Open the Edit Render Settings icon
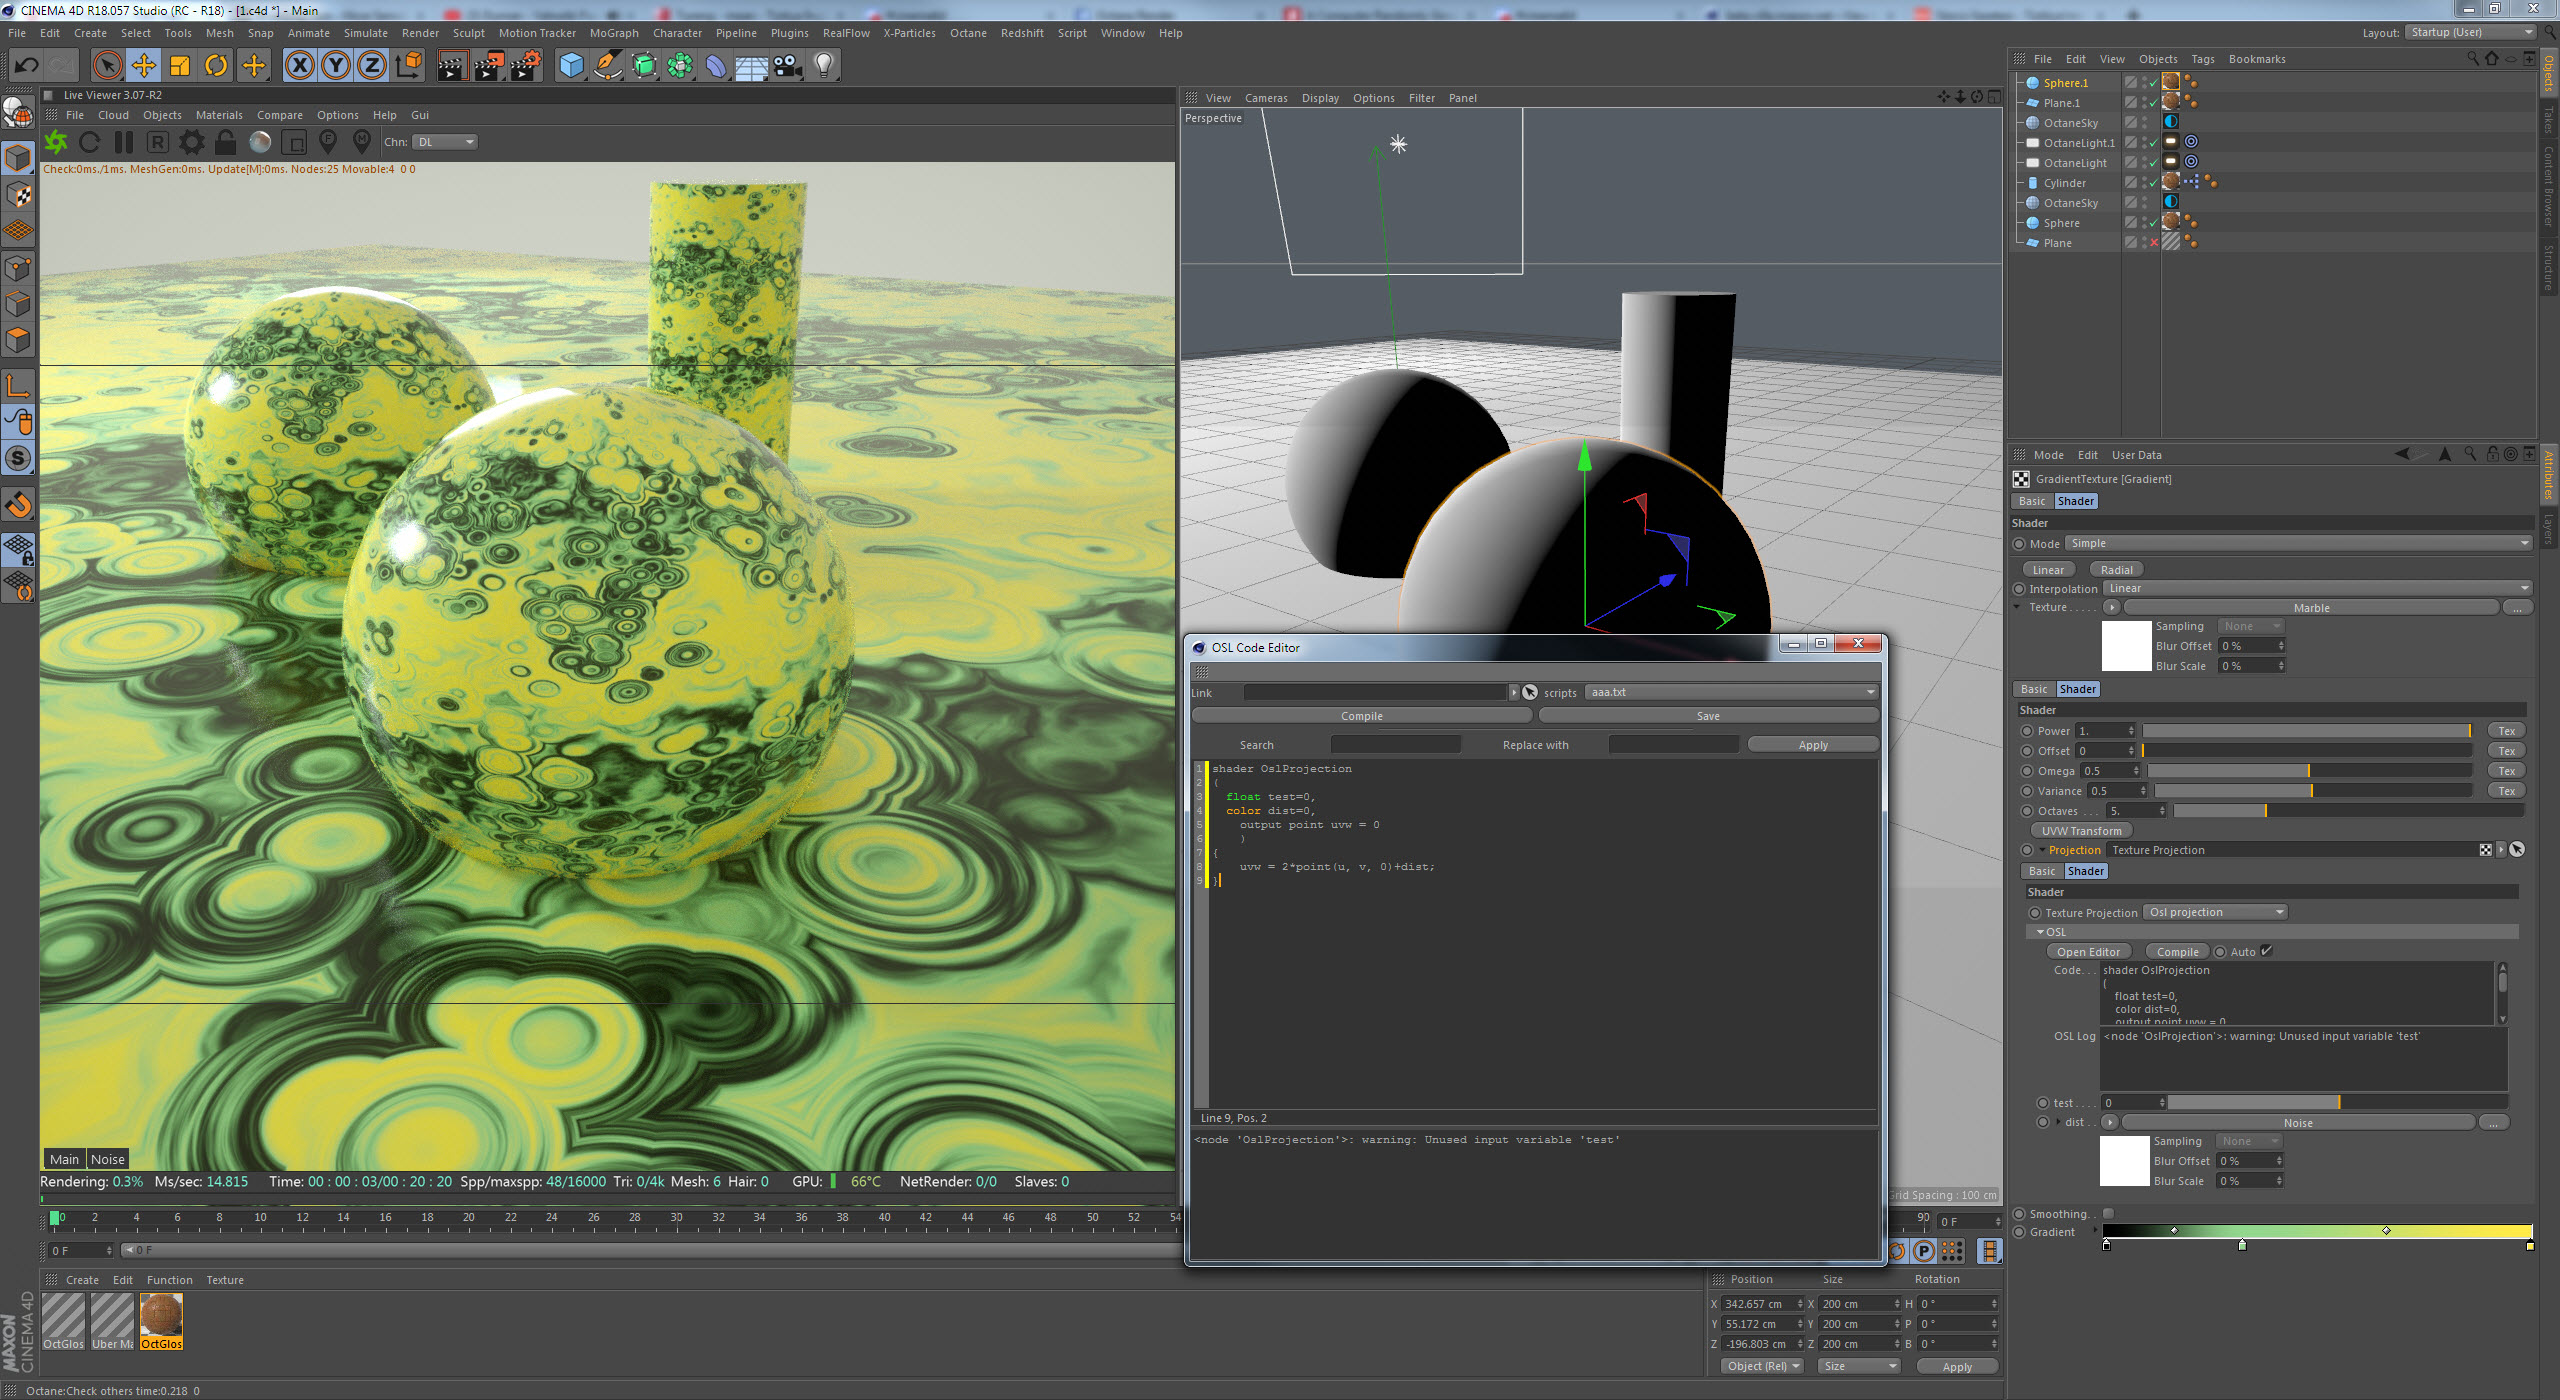This screenshot has height=1400, width=2560. 525,66
